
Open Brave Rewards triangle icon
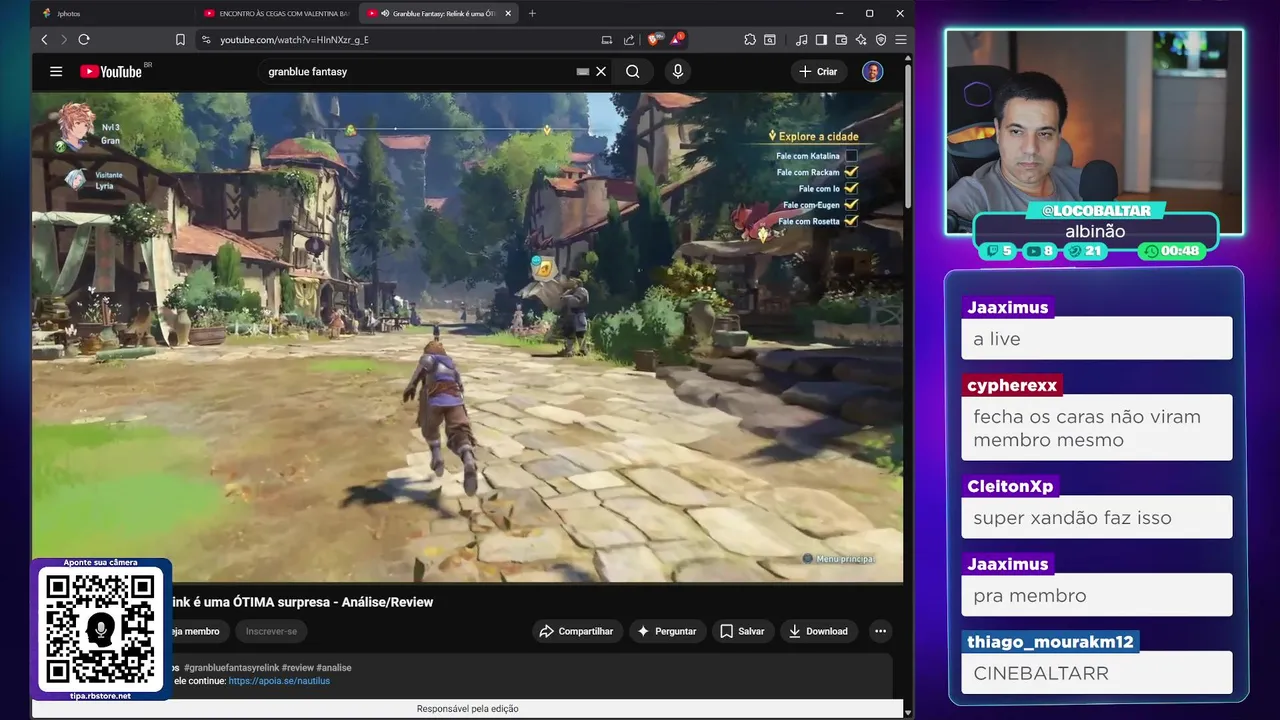tap(678, 39)
